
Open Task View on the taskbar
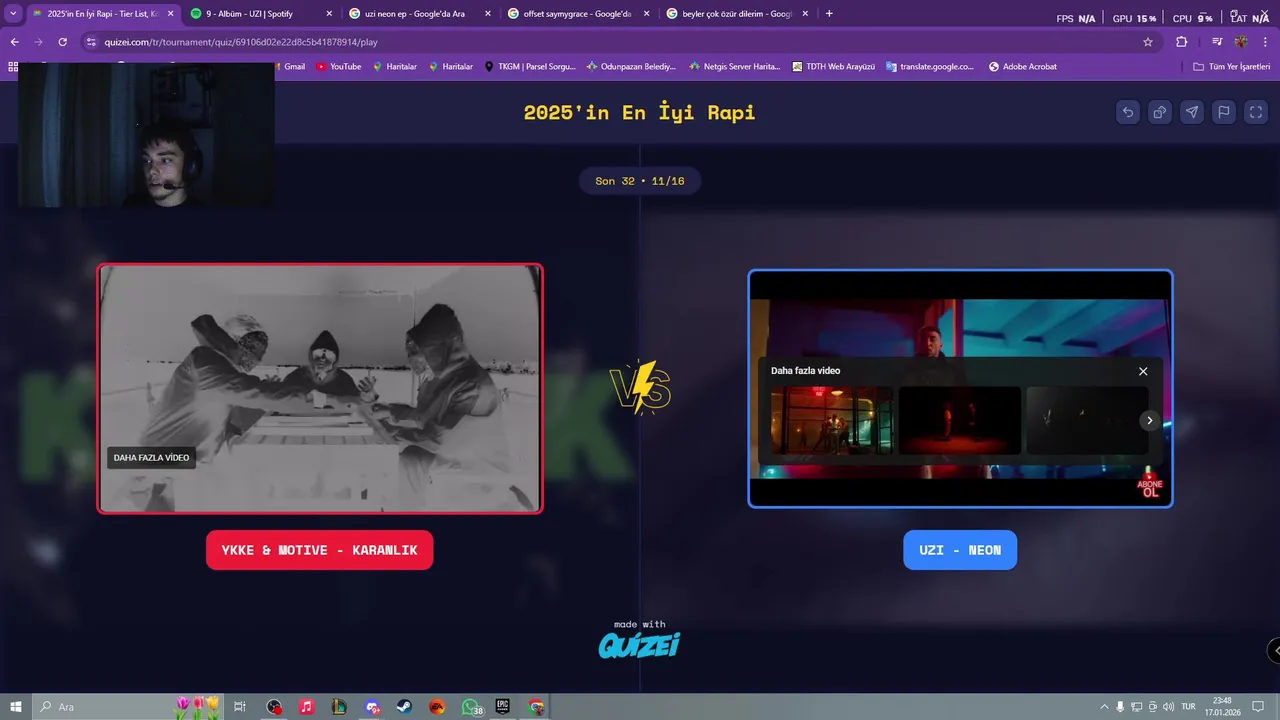pyautogui.click(x=240, y=707)
